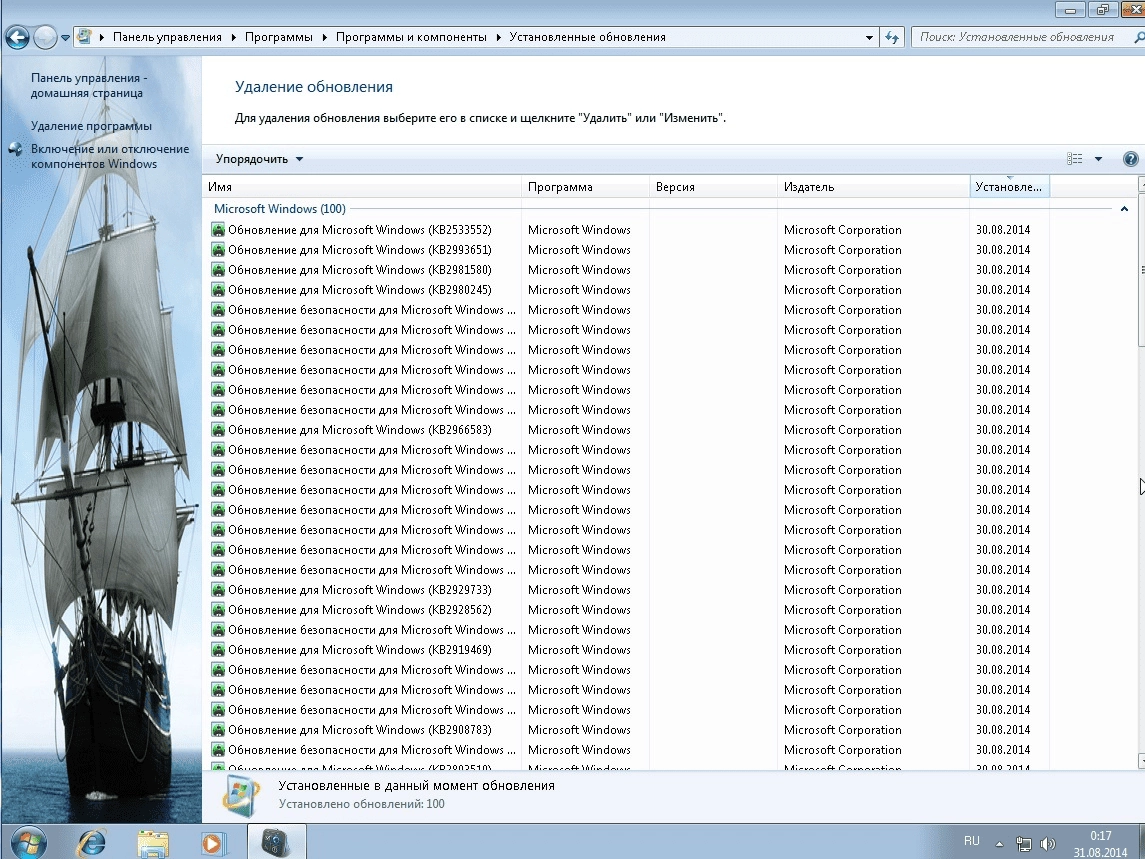Sort by the 'Программа' column header
The width and height of the screenshot is (1145, 859).
click(586, 187)
